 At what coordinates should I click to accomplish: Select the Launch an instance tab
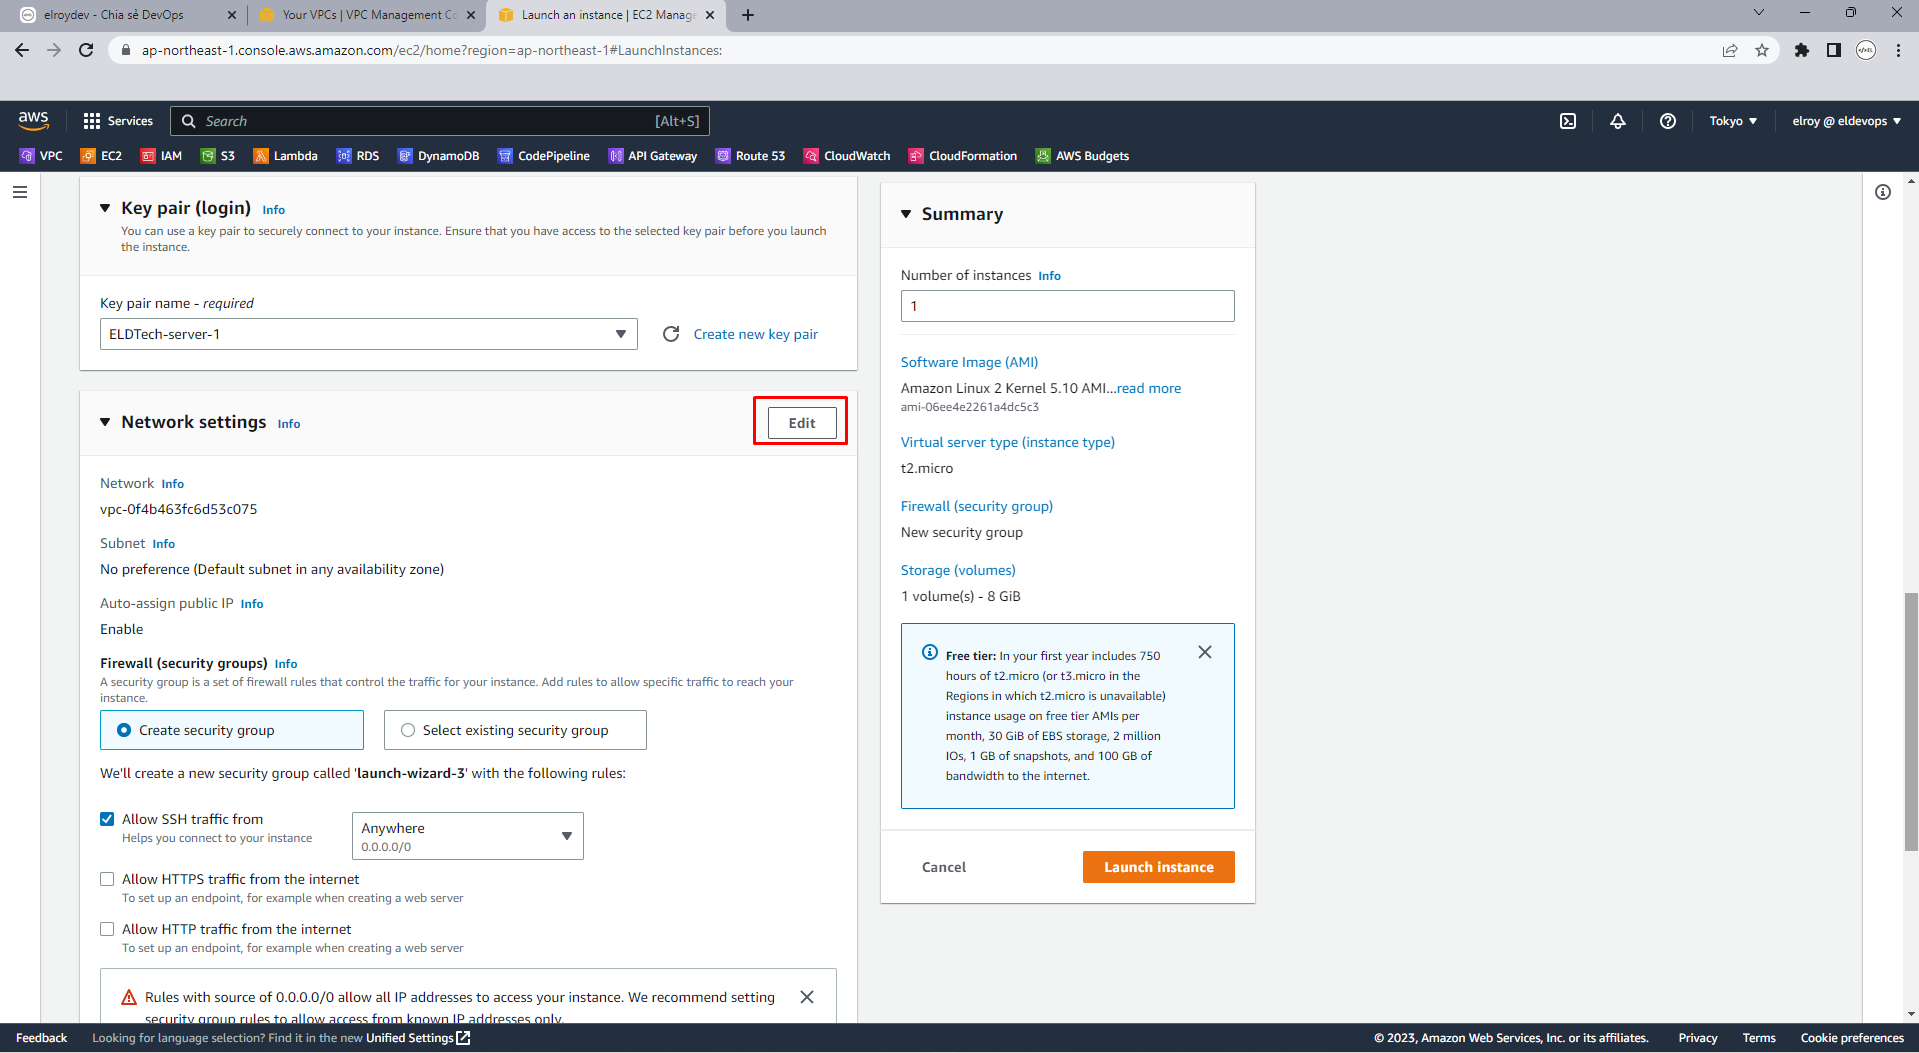tap(606, 15)
